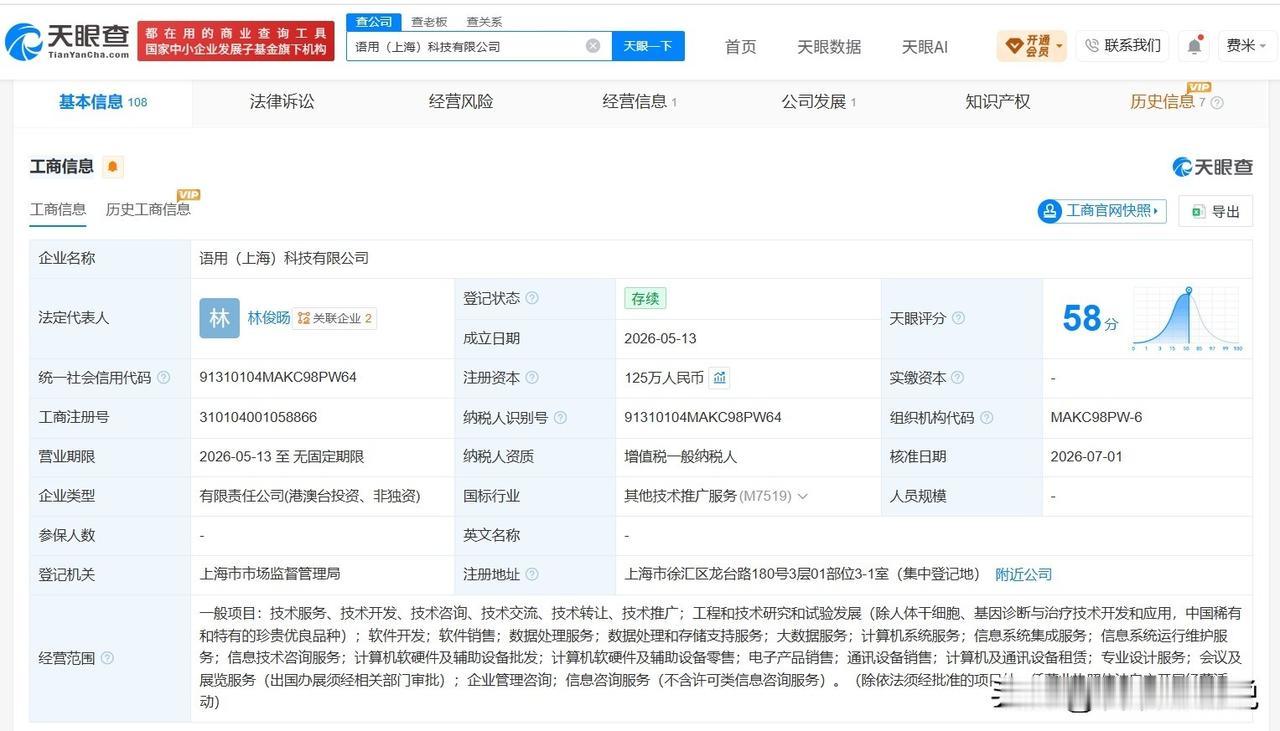Click the 林 avatar of the legal representative

(x=219, y=318)
